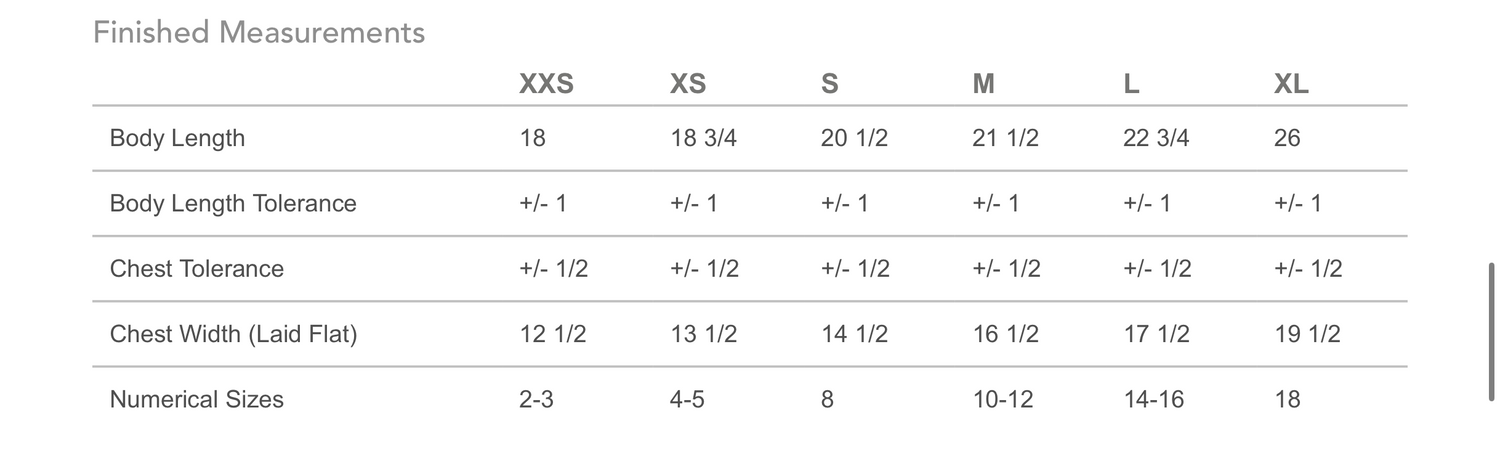1500x450 pixels.
Task: Click the XL body length value 26
Action: click(x=1287, y=138)
